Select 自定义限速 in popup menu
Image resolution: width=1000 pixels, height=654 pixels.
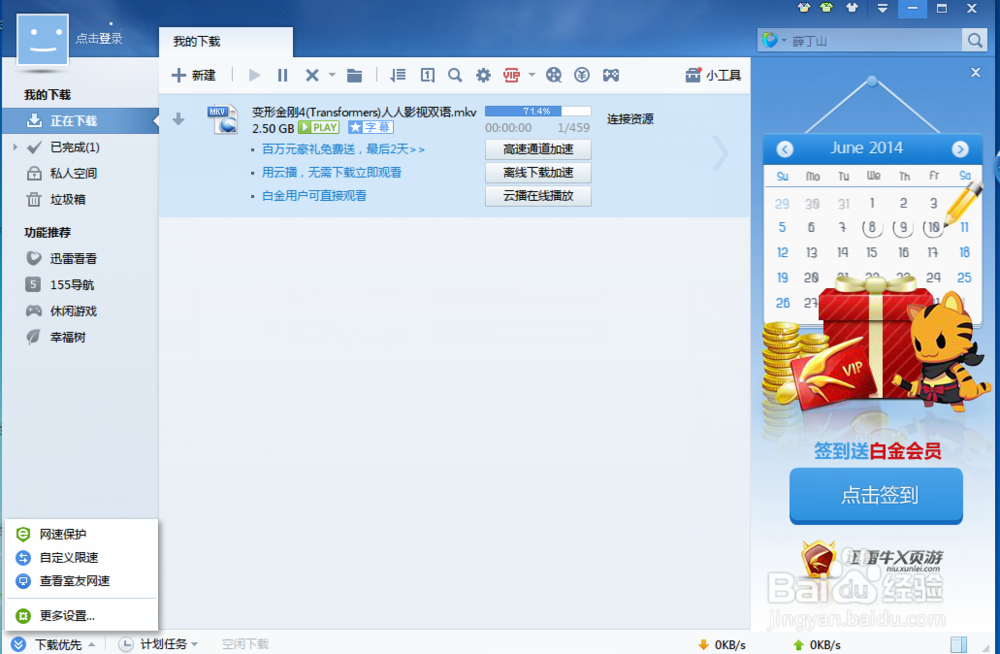(82, 558)
